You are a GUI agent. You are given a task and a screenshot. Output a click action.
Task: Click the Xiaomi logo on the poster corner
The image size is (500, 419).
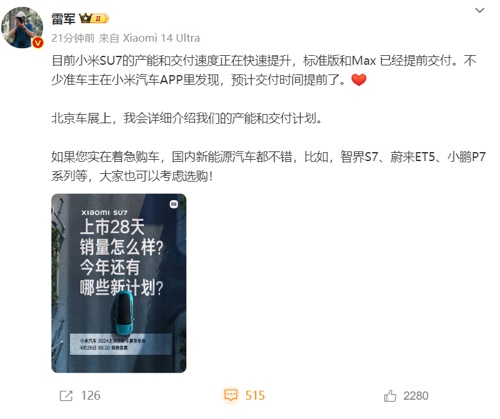point(174,204)
